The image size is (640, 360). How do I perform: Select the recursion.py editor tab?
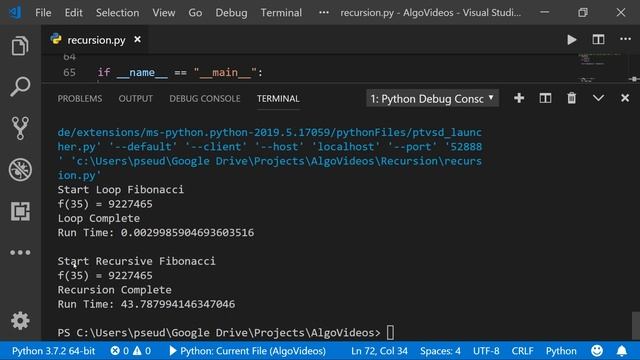(x=95, y=40)
